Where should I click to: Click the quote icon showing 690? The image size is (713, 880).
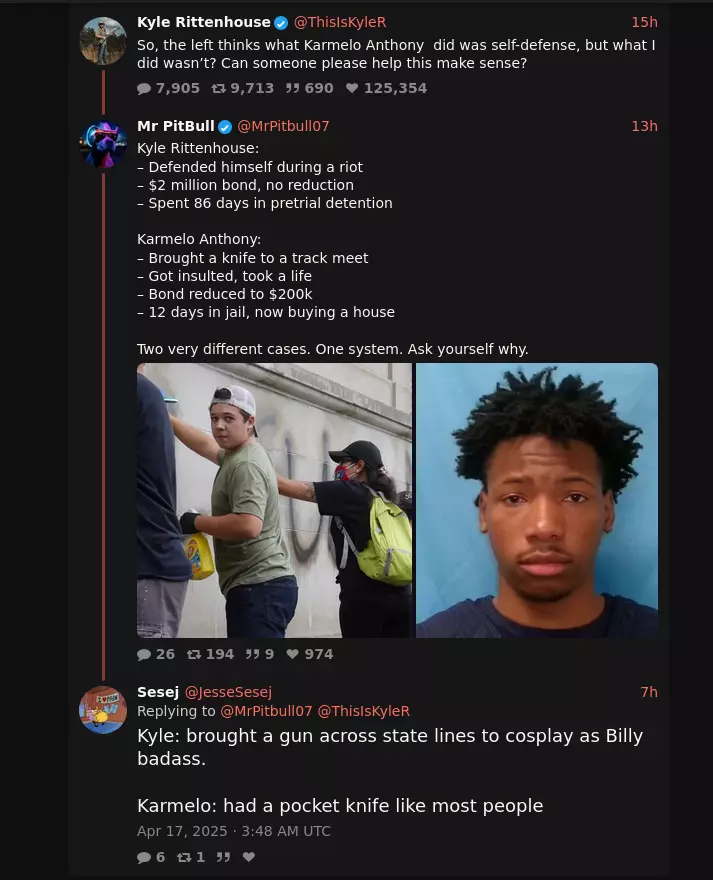point(292,88)
